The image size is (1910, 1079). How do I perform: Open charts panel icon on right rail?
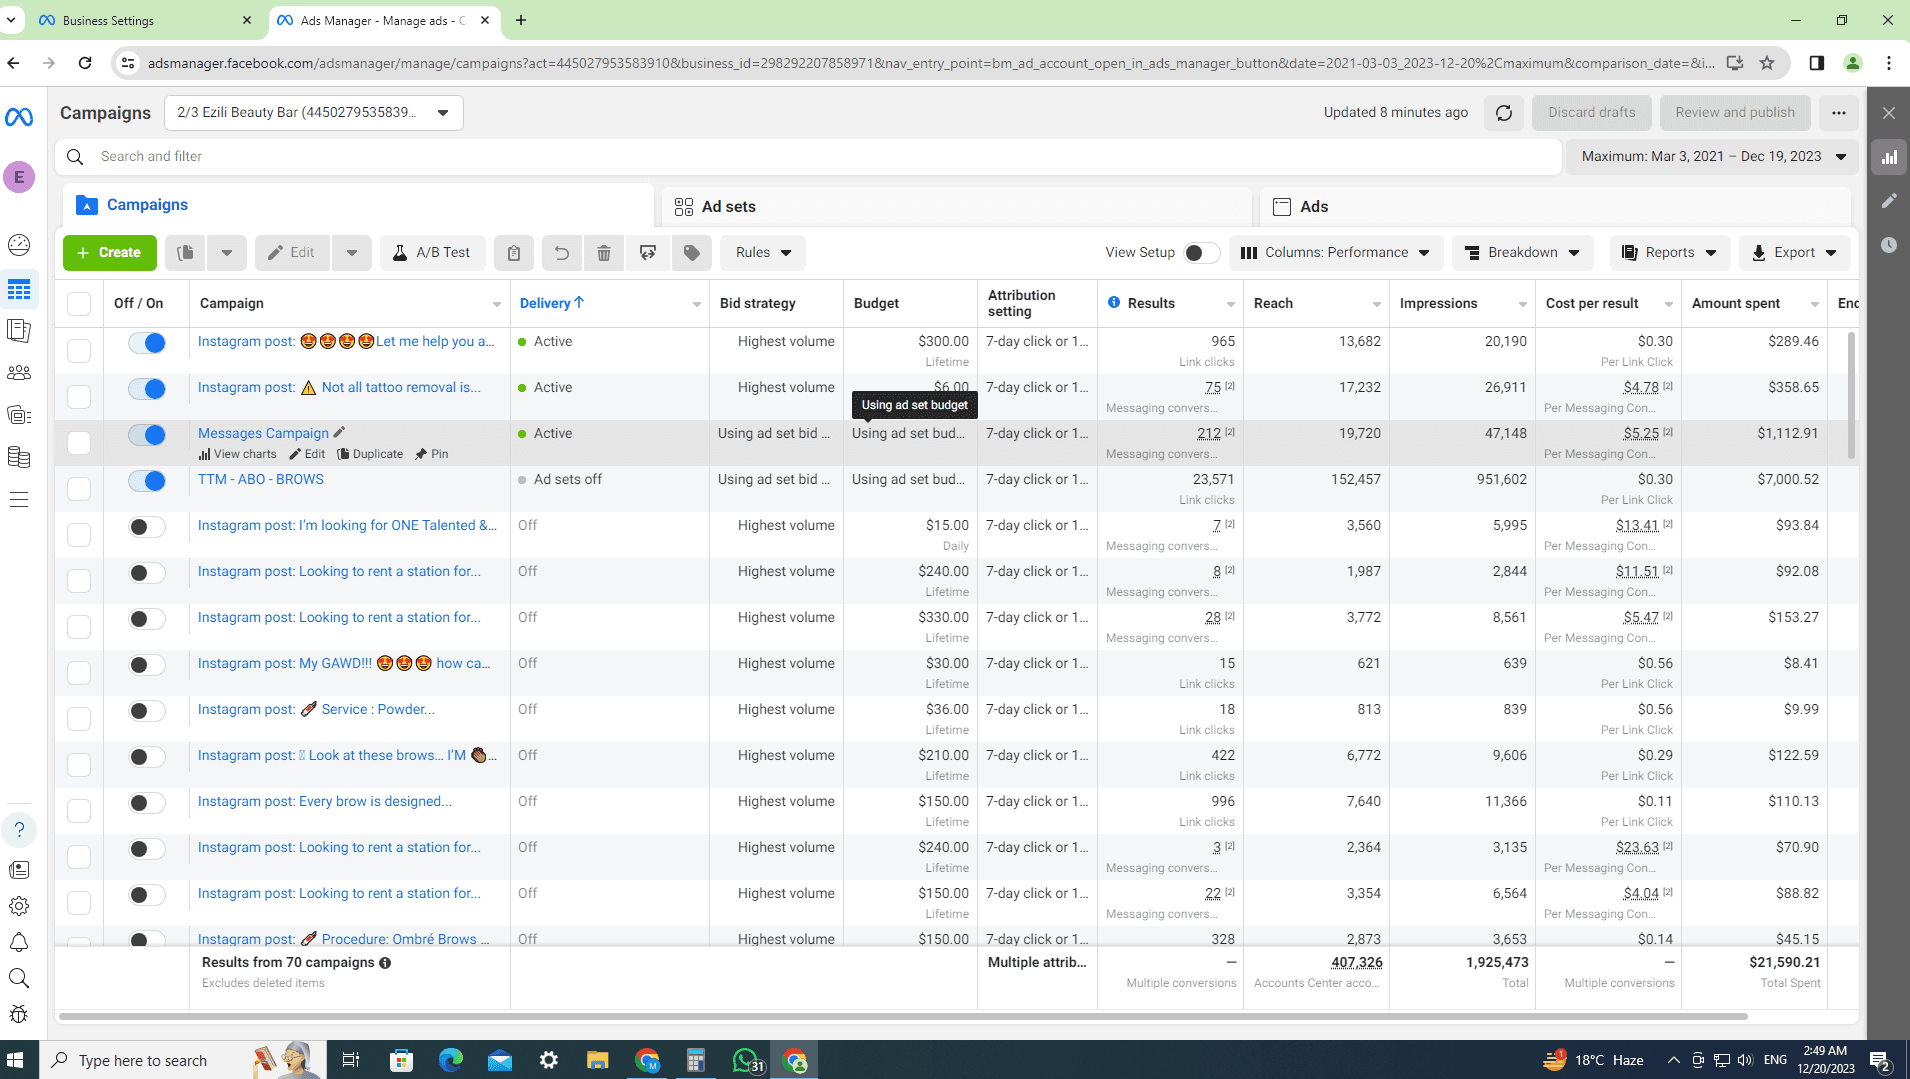1889,157
